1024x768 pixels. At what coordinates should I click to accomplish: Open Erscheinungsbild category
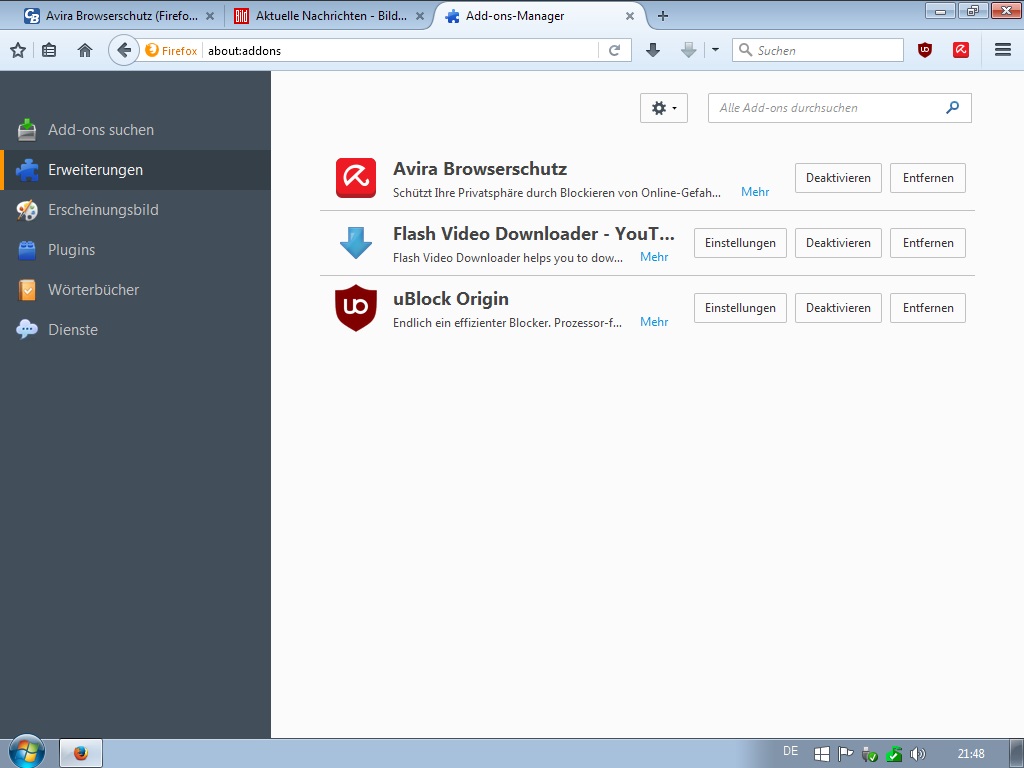point(135,210)
